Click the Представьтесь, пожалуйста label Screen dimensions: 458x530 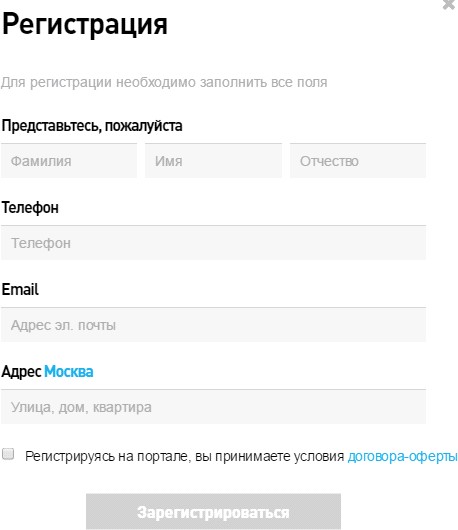(x=92, y=126)
